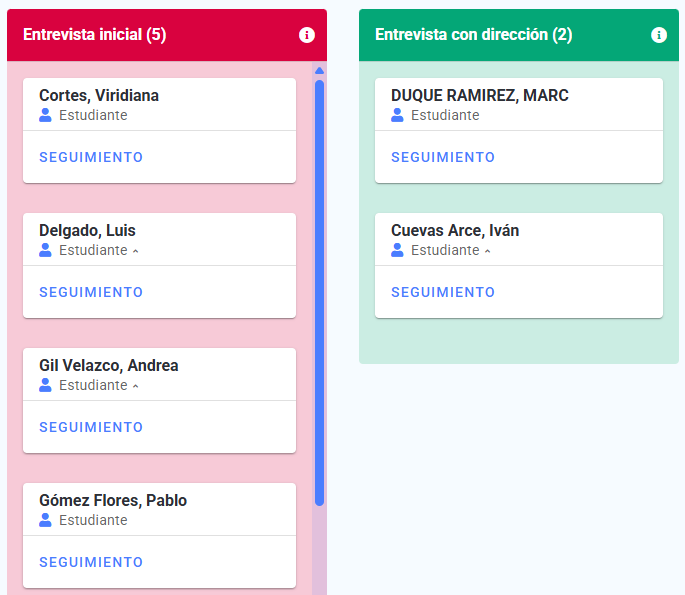Collapse Estudiante chevron on Delgado, Luis card

(135, 251)
